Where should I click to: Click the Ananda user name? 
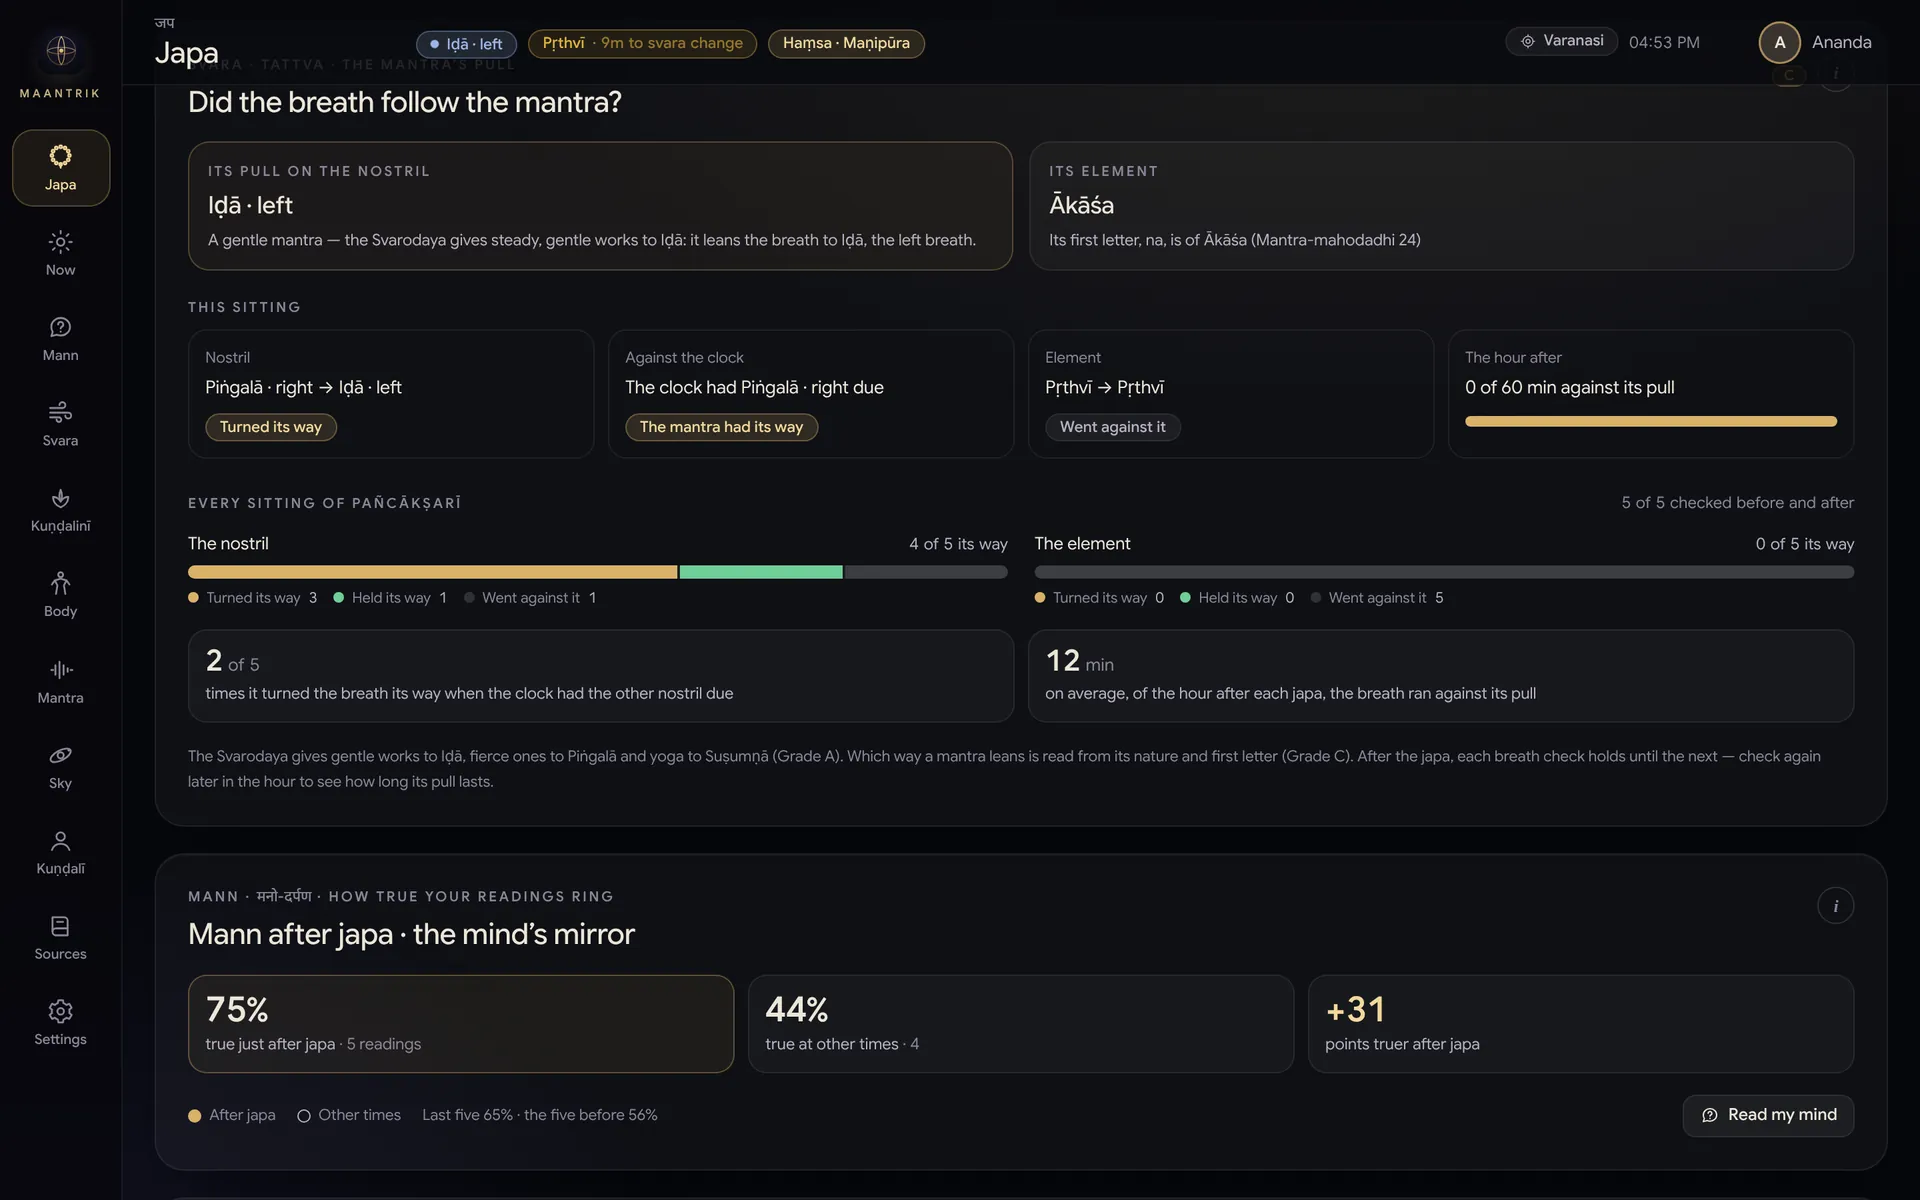[1841, 42]
